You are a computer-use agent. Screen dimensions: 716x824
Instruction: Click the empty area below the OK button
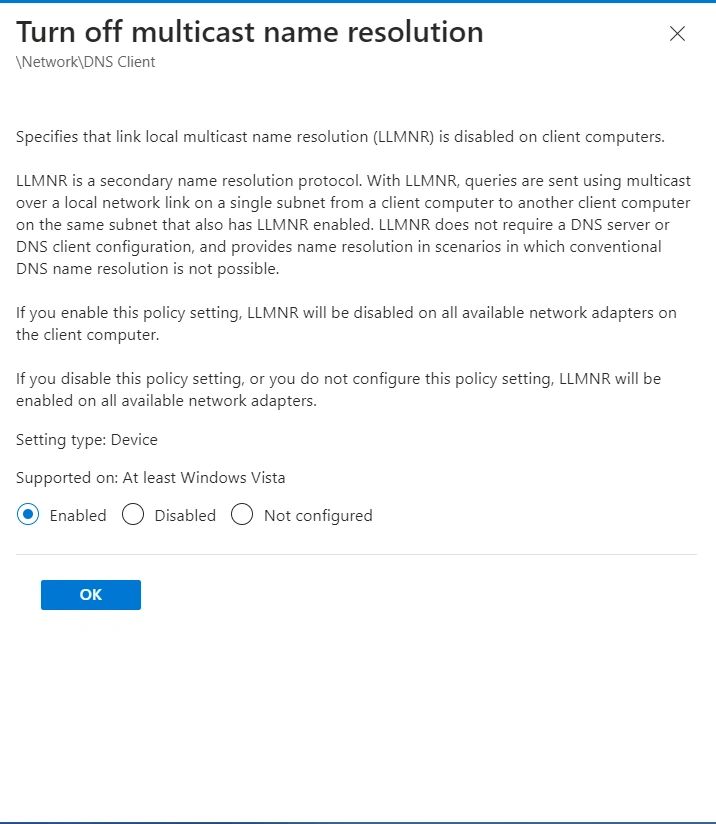358,690
